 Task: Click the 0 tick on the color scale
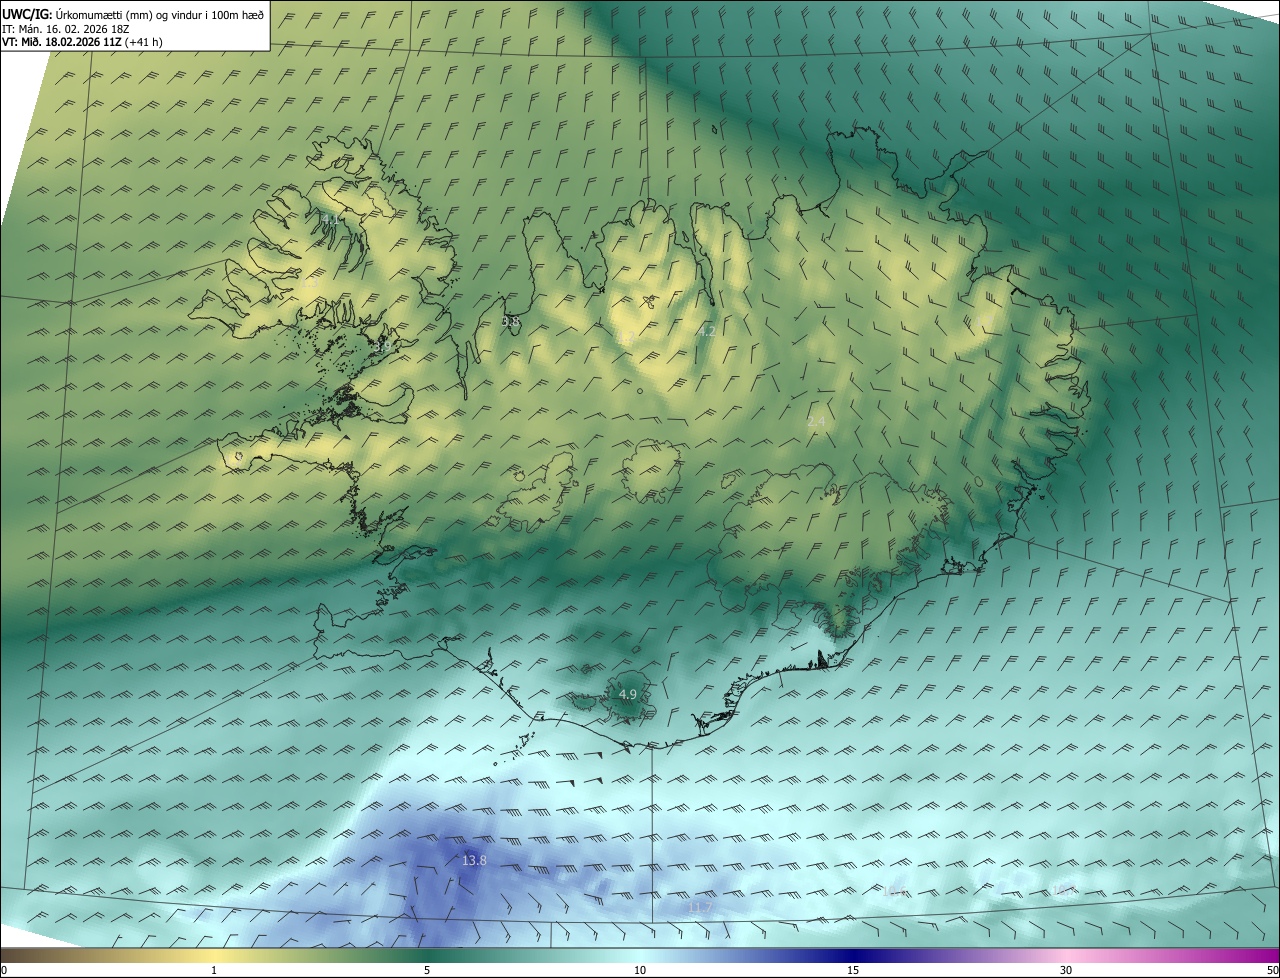coord(3,970)
